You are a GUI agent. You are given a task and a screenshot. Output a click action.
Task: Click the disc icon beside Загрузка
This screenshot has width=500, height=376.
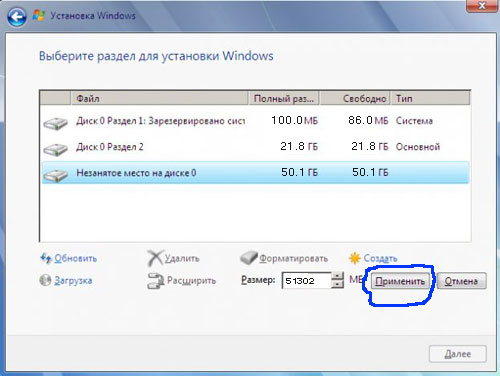(x=45, y=280)
